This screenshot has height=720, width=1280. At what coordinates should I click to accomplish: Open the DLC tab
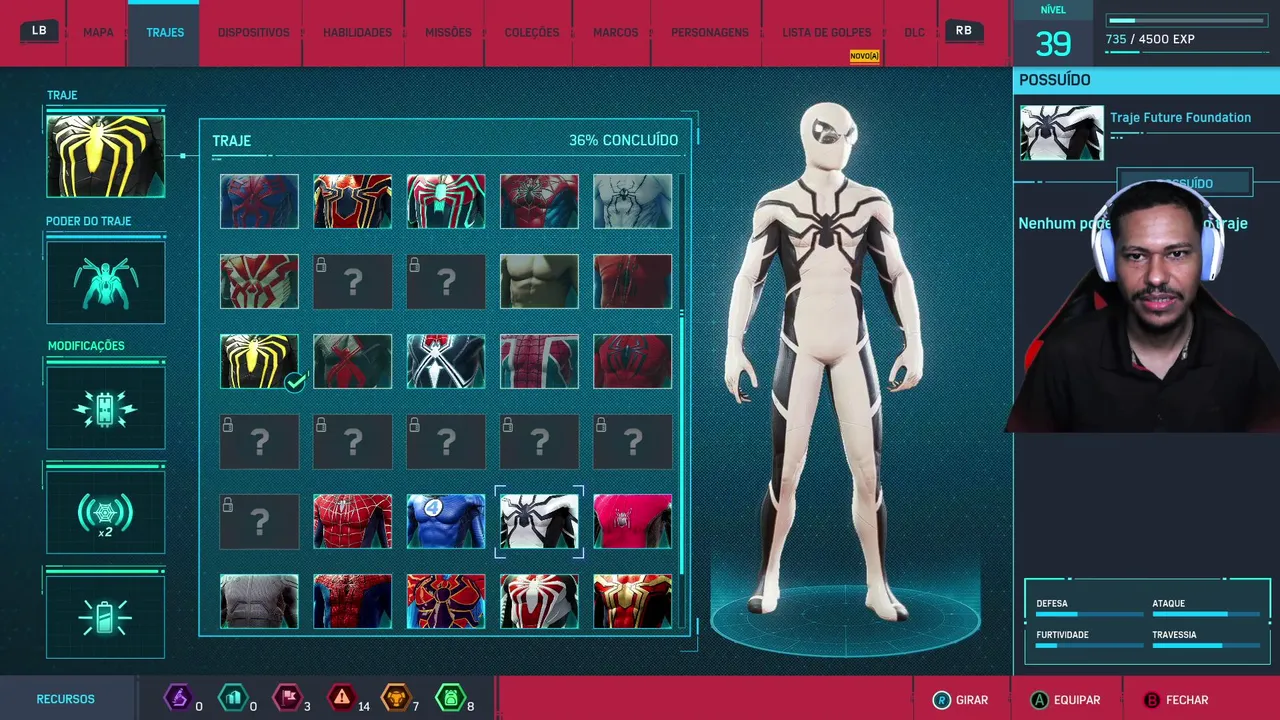[914, 32]
